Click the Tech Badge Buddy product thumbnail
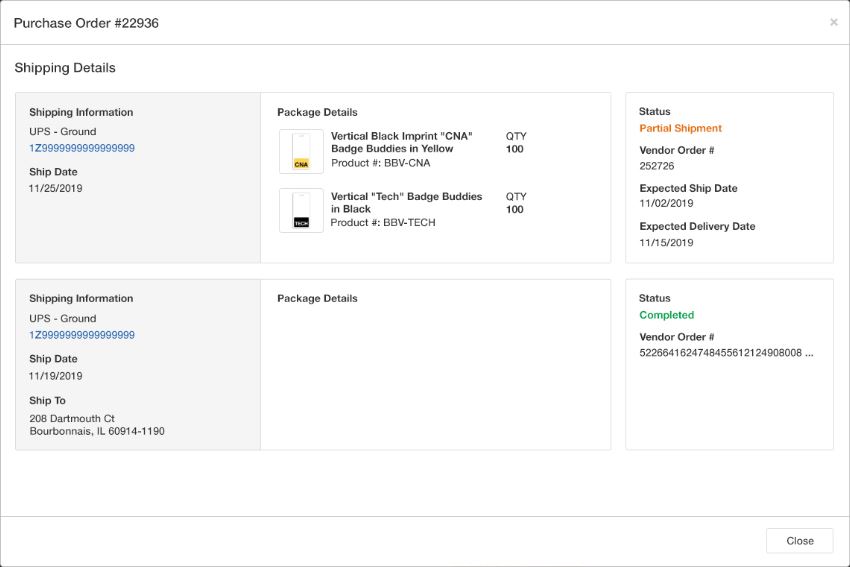Screen dimensions: 850x567 pyautogui.click(x=301, y=210)
